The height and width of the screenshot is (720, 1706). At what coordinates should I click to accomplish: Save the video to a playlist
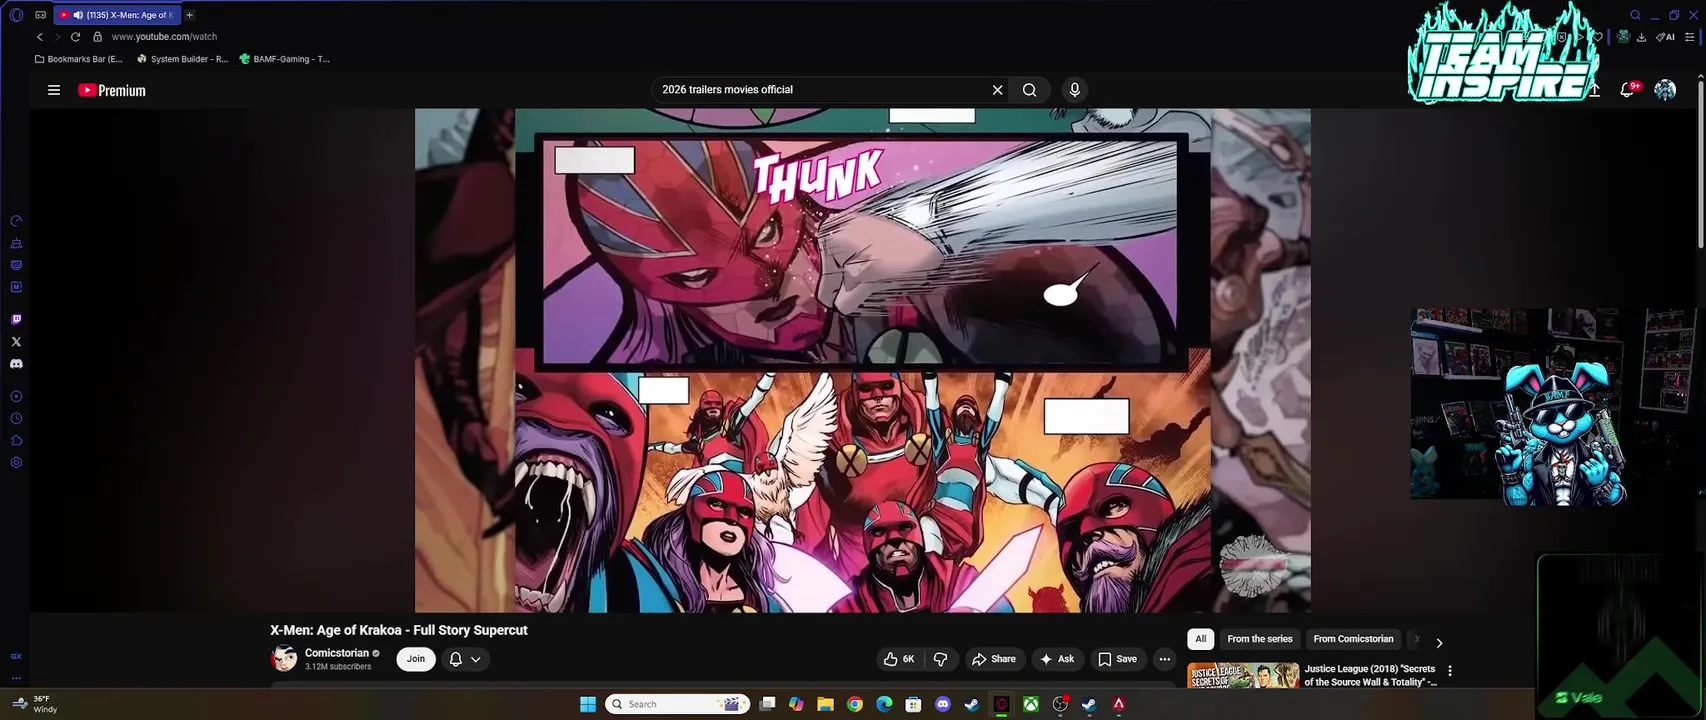pos(1117,659)
